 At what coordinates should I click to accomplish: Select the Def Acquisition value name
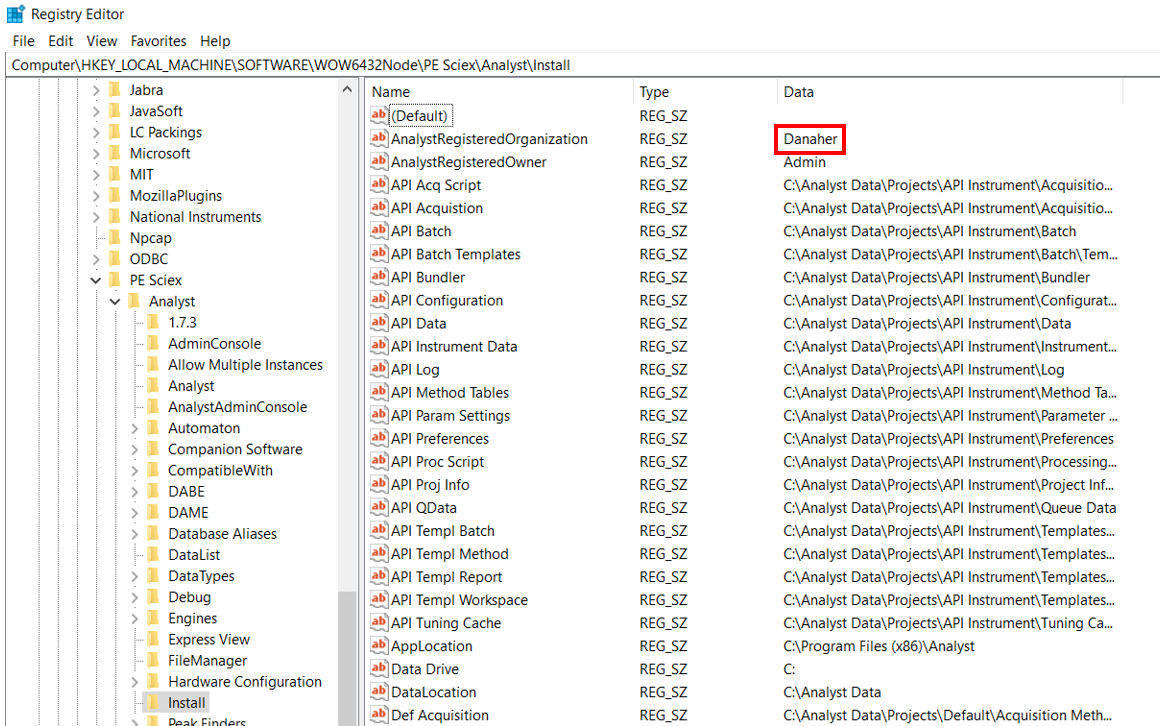[439, 715]
